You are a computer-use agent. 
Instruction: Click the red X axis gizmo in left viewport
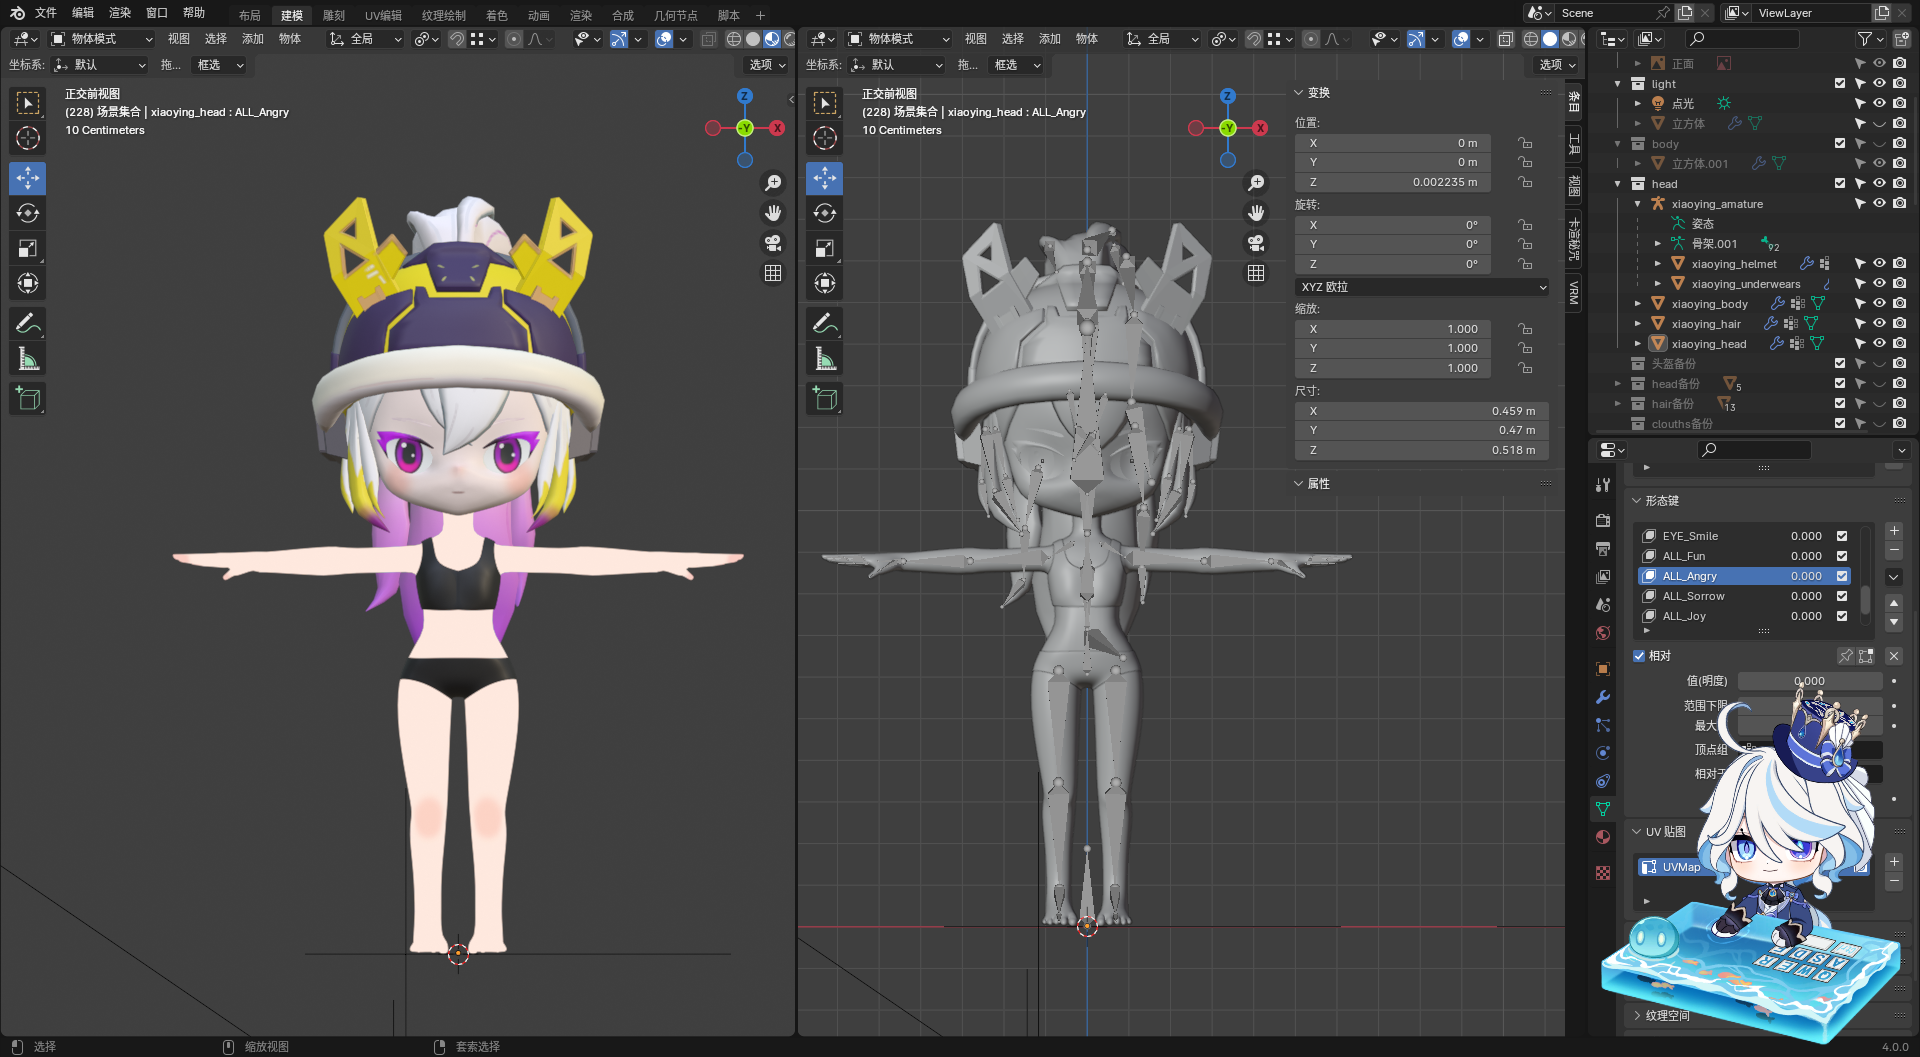(x=777, y=128)
